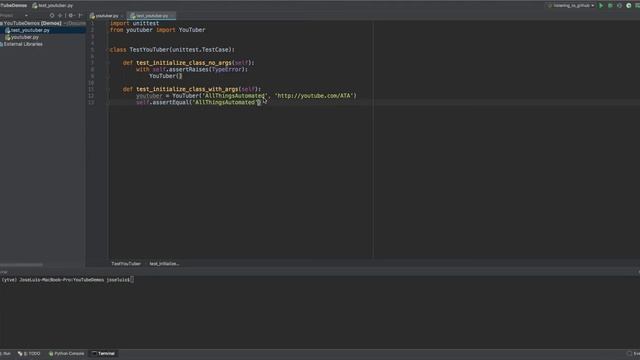Open the run configuration dropdown
640x360 pixels.
coord(571,6)
